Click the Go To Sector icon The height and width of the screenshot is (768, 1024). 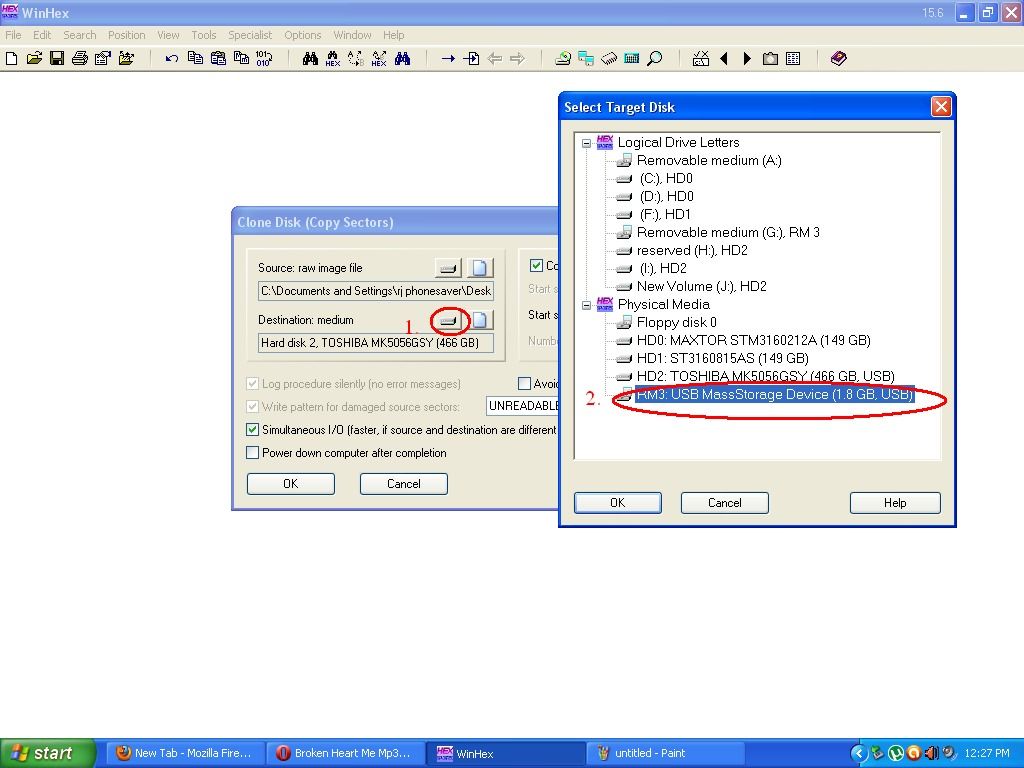coord(471,59)
